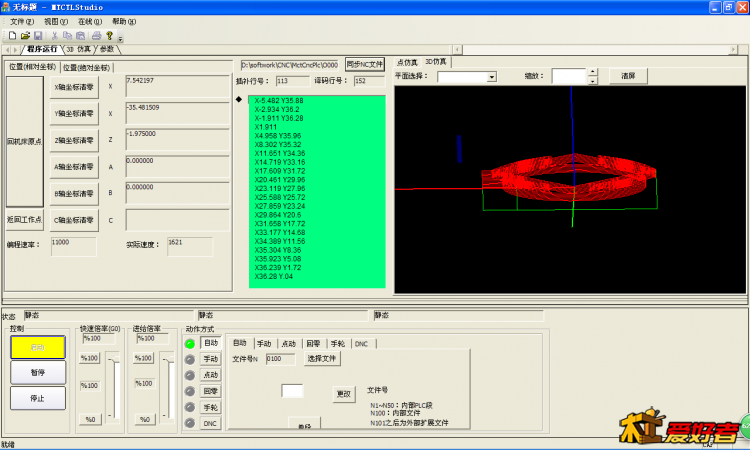Click the 进给倍率 vertical slider

point(168,387)
